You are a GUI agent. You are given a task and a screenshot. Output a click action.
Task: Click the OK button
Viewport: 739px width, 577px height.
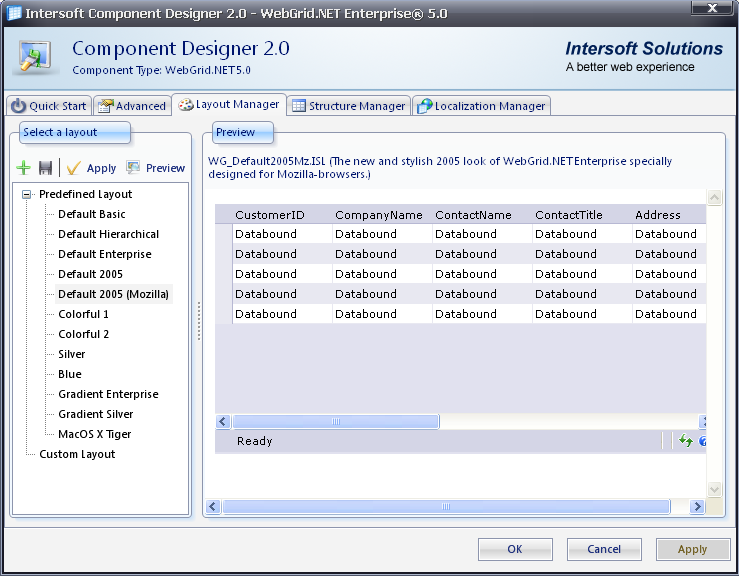coord(515,549)
